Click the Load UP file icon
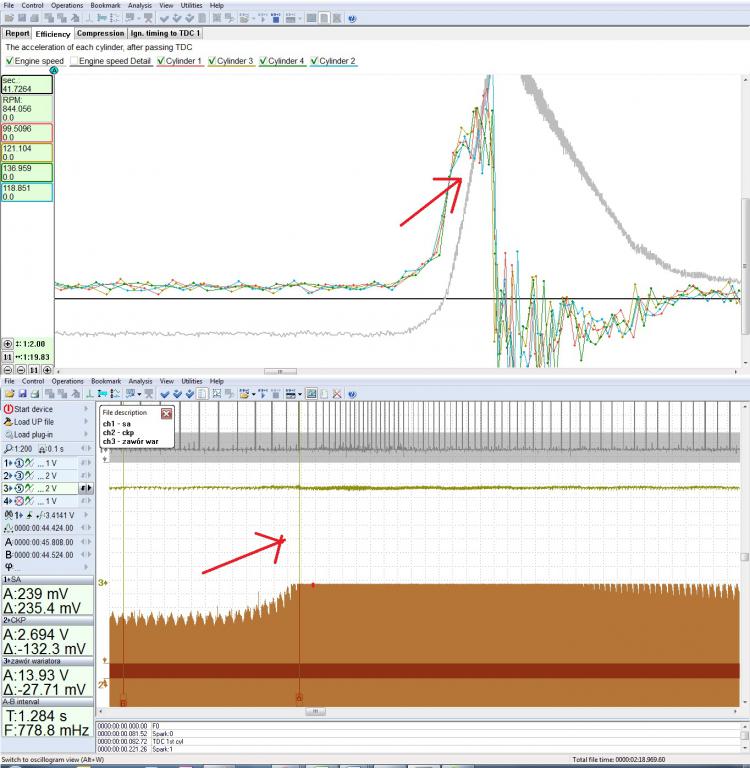This screenshot has width=750, height=768. click(x=8, y=421)
